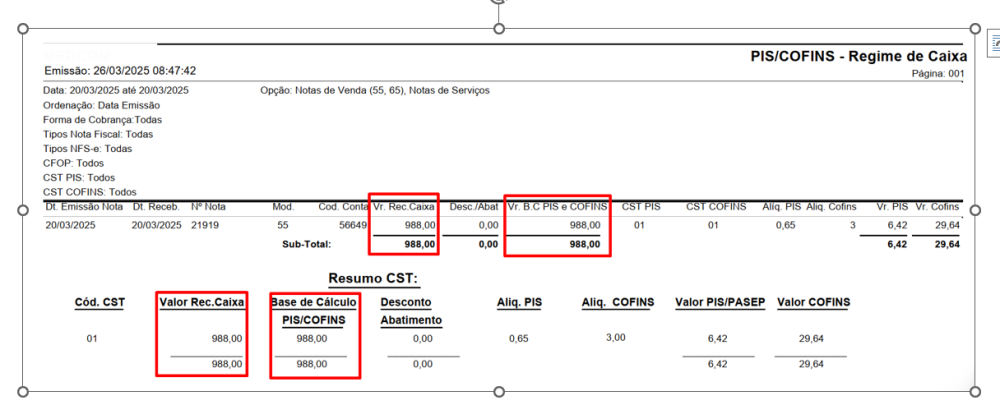Image resolution: width=1000 pixels, height=405 pixels.
Task: Click the top-left corner resize handle
Action: coord(22,30)
